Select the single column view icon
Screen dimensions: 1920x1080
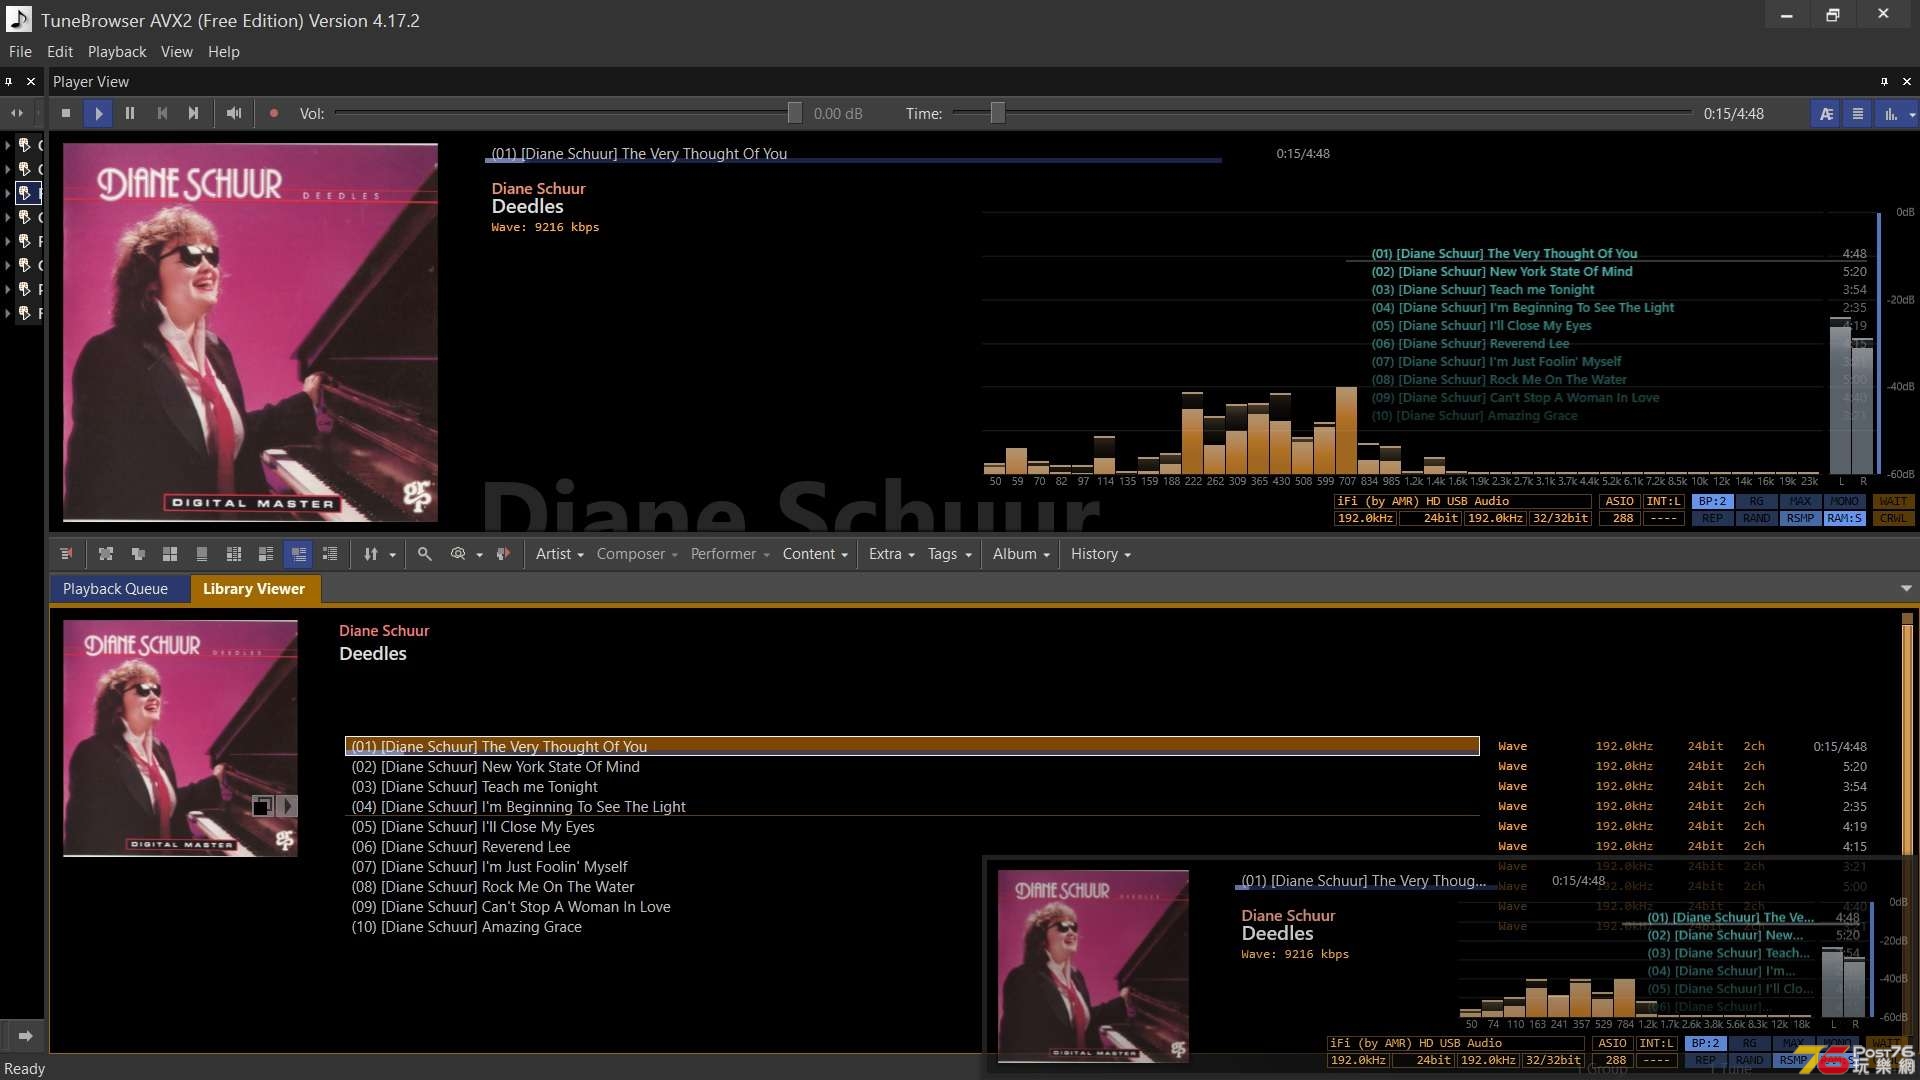pos(202,554)
